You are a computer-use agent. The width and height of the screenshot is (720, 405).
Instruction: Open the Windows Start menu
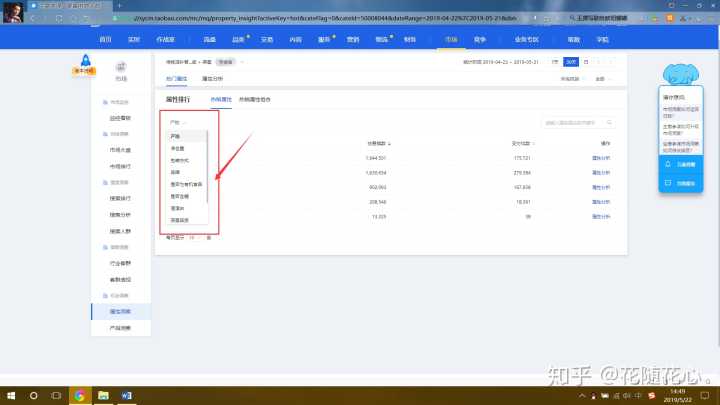(11, 395)
